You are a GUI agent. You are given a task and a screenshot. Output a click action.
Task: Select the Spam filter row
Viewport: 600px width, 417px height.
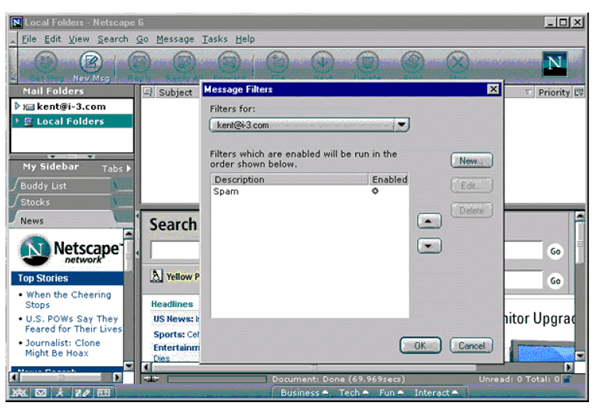coord(310,191)
